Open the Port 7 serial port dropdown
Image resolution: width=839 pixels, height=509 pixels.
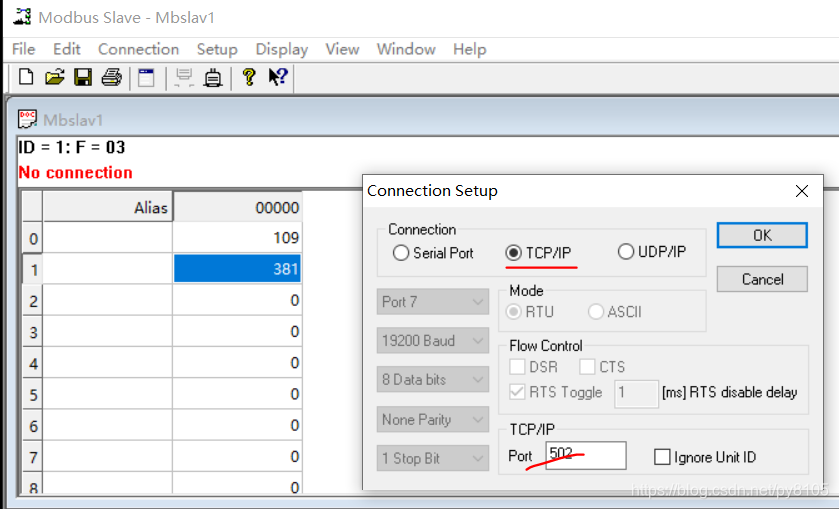[x=432, y=302]
